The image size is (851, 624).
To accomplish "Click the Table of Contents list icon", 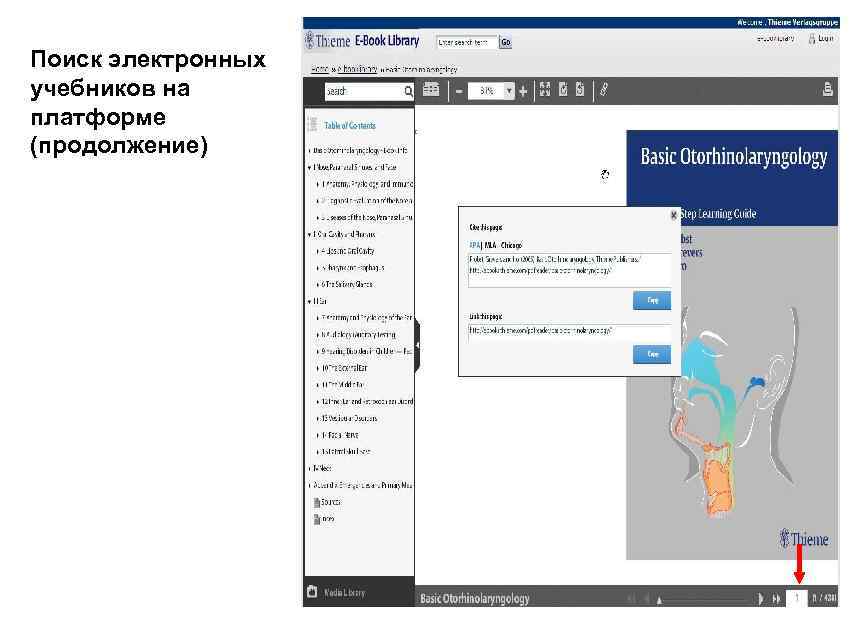I will pyautogui.click(x=313, y=125).
